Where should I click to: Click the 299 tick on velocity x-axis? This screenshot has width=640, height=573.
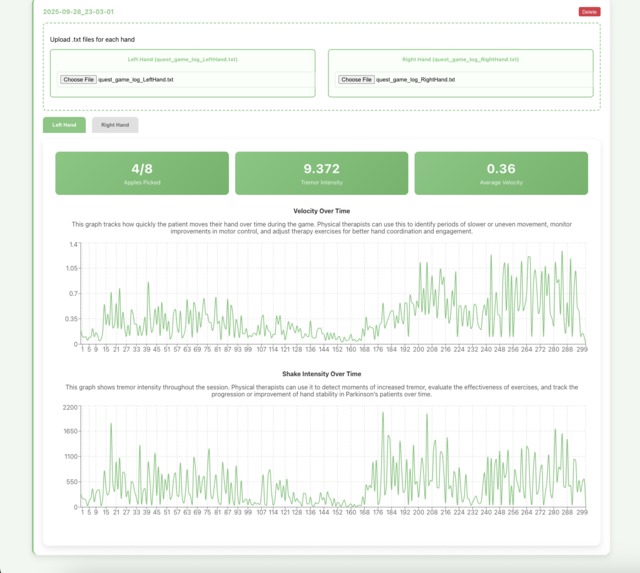[x=582, y=349]
